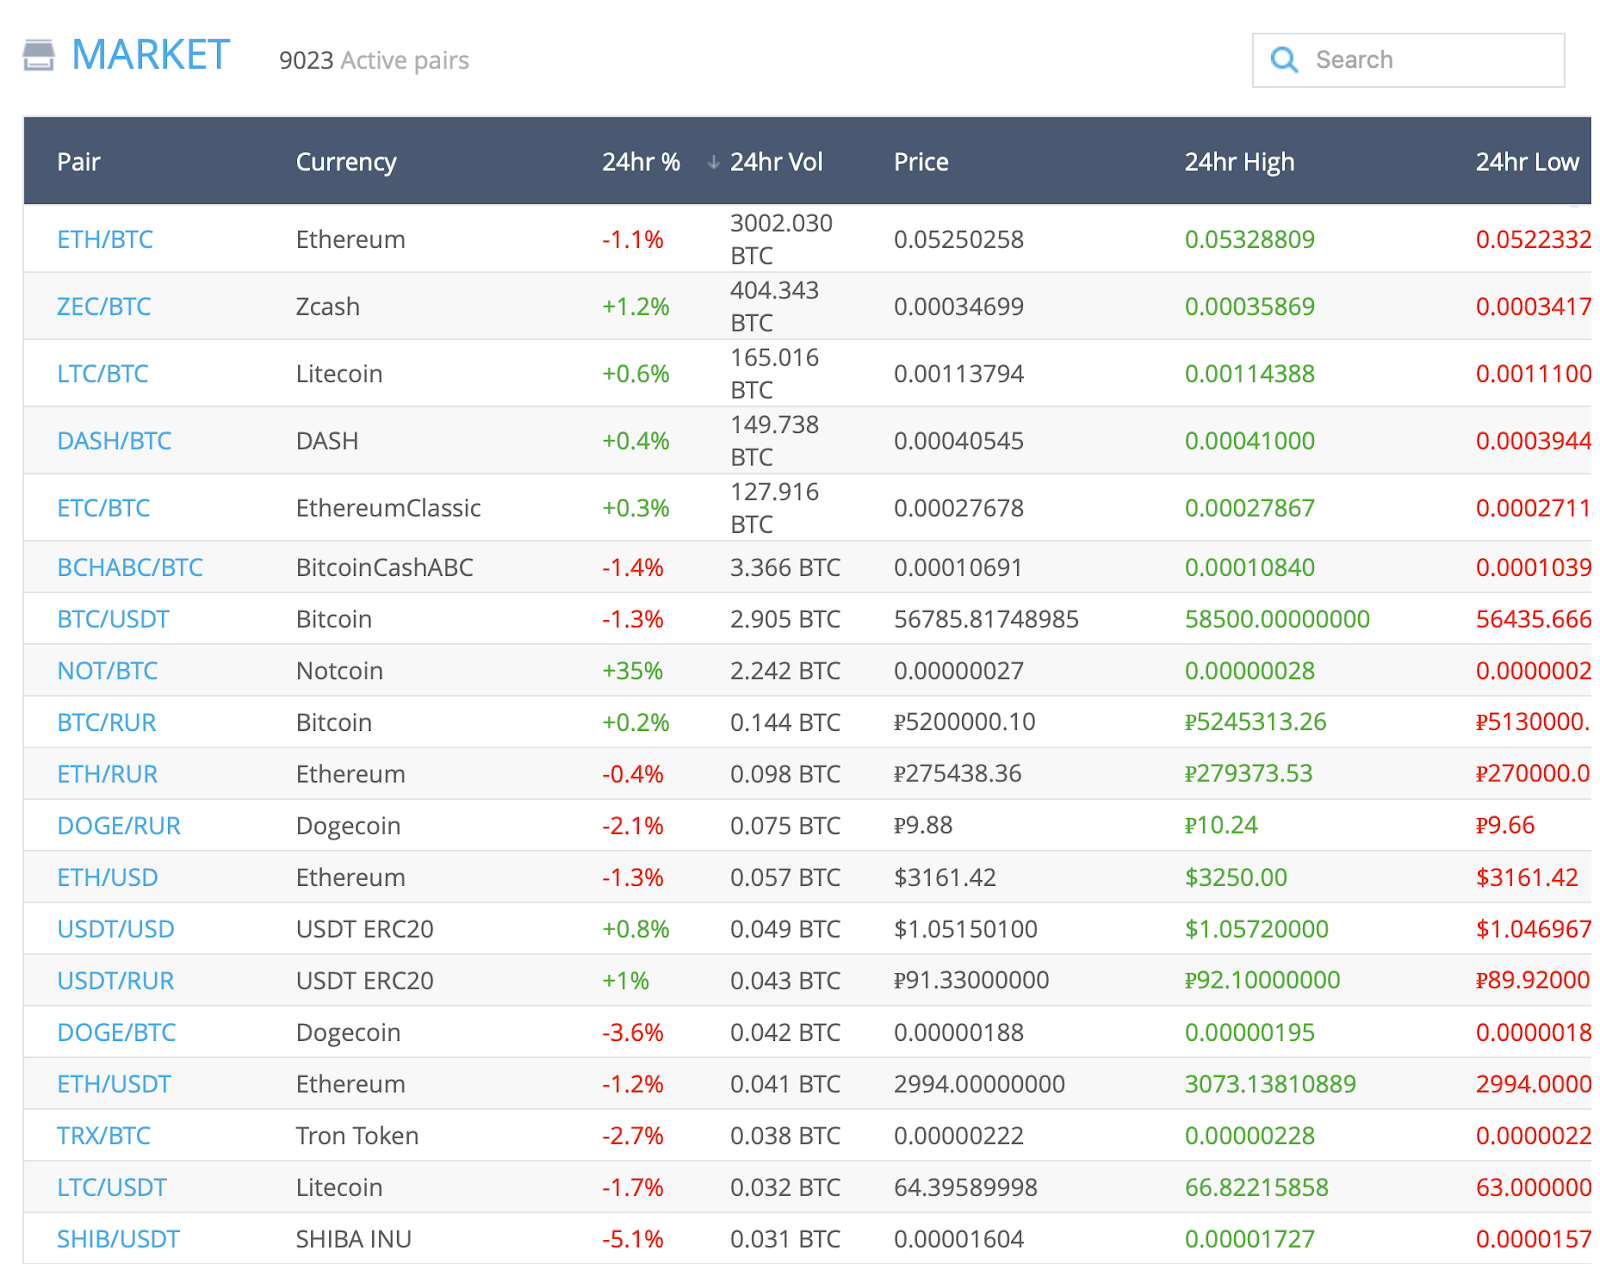Click the -3.6% change value

point(632,1032)
